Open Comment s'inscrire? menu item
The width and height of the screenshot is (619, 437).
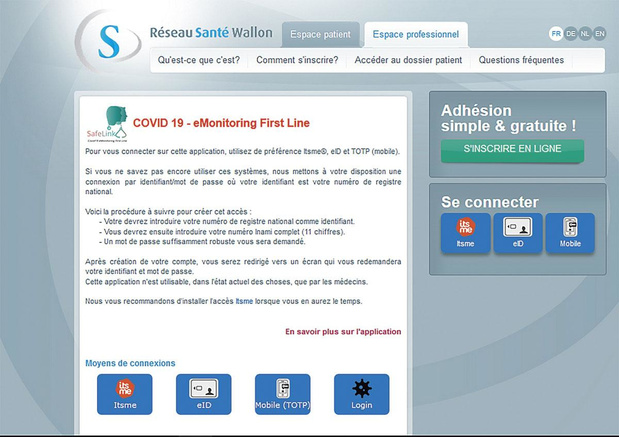(297, 60)
